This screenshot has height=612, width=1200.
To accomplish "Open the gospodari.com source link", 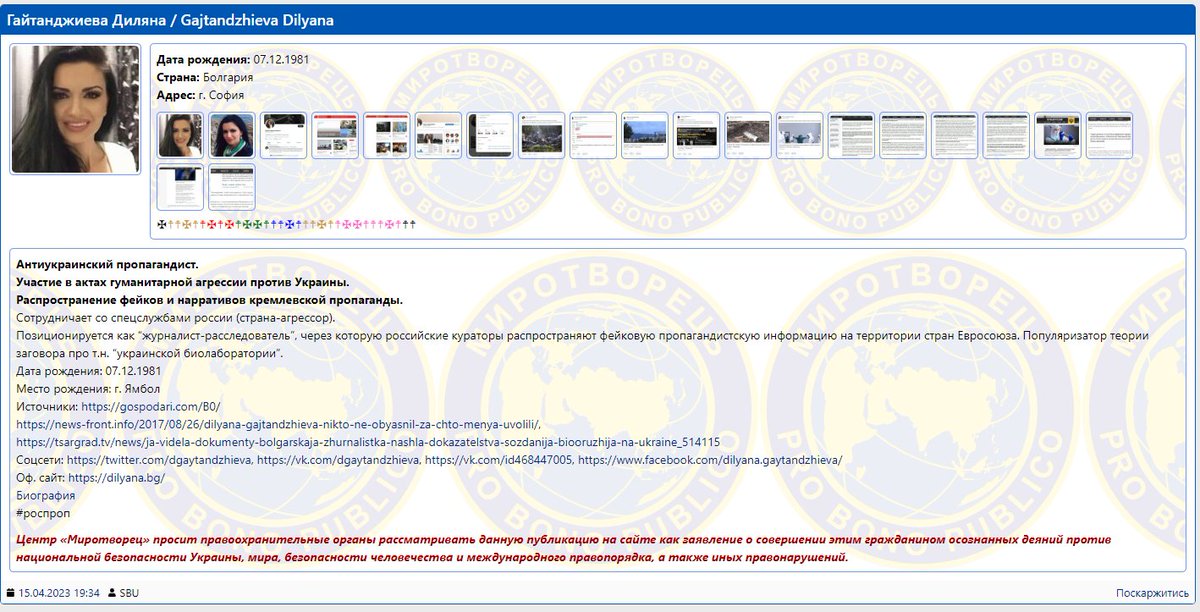I will 151,406.
